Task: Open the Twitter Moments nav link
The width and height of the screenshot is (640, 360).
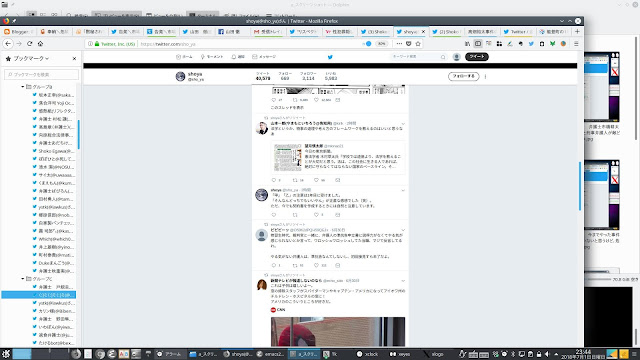Action: pos(211,57)
